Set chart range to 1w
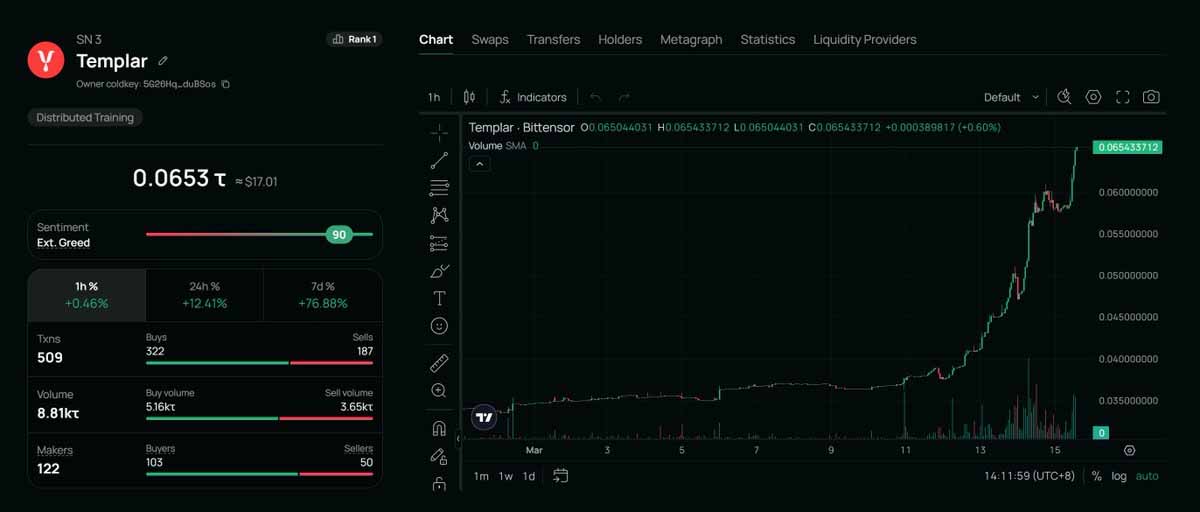The height and width of the screenshot is (512, 1200). tap(506, 476)
